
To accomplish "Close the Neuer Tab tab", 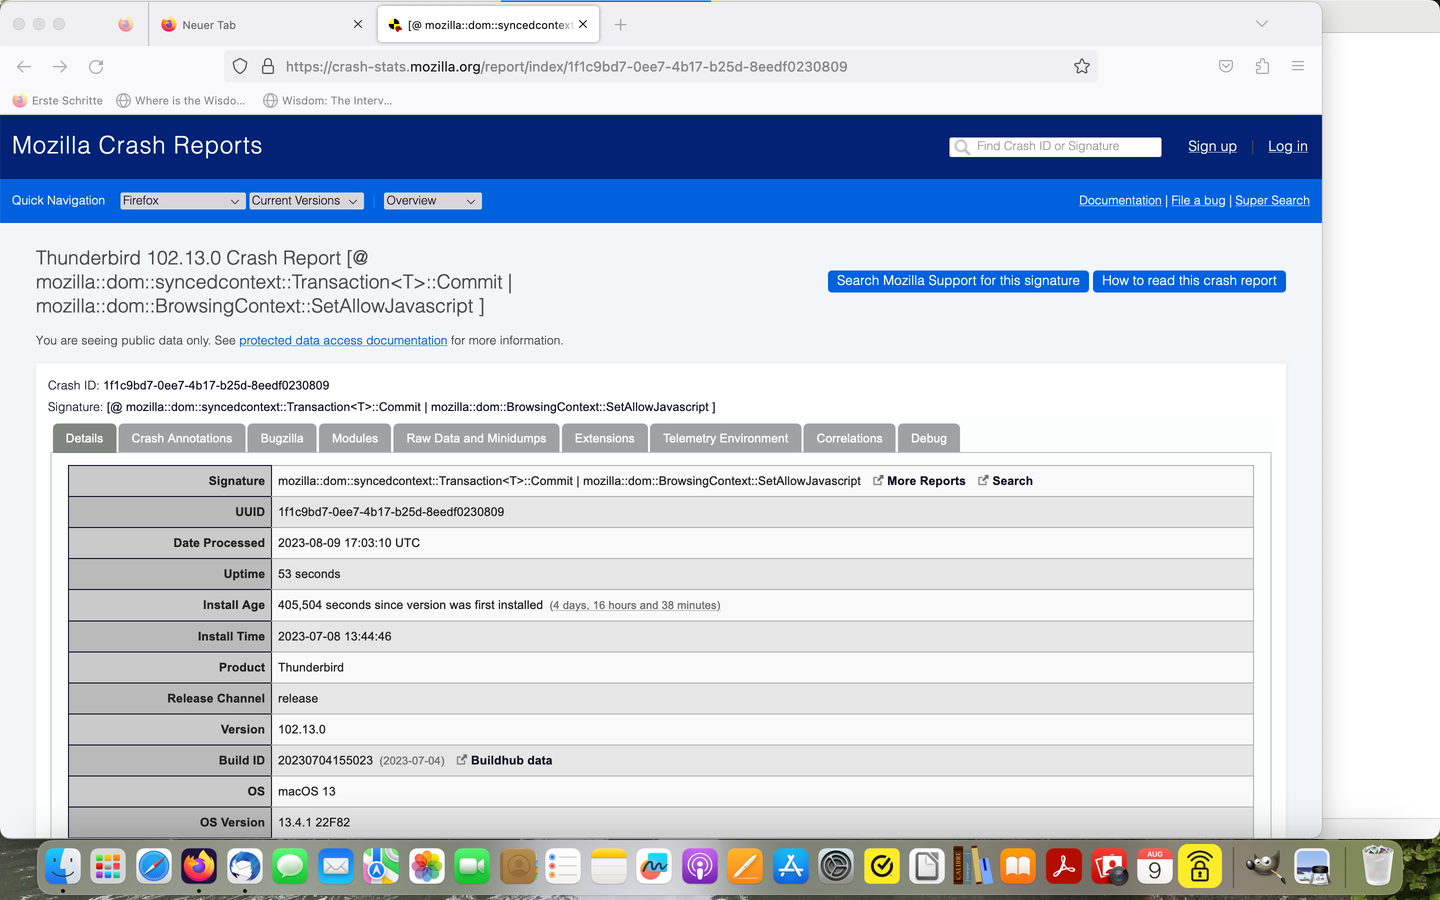I will pyautogui.click(x=358, y=24).
